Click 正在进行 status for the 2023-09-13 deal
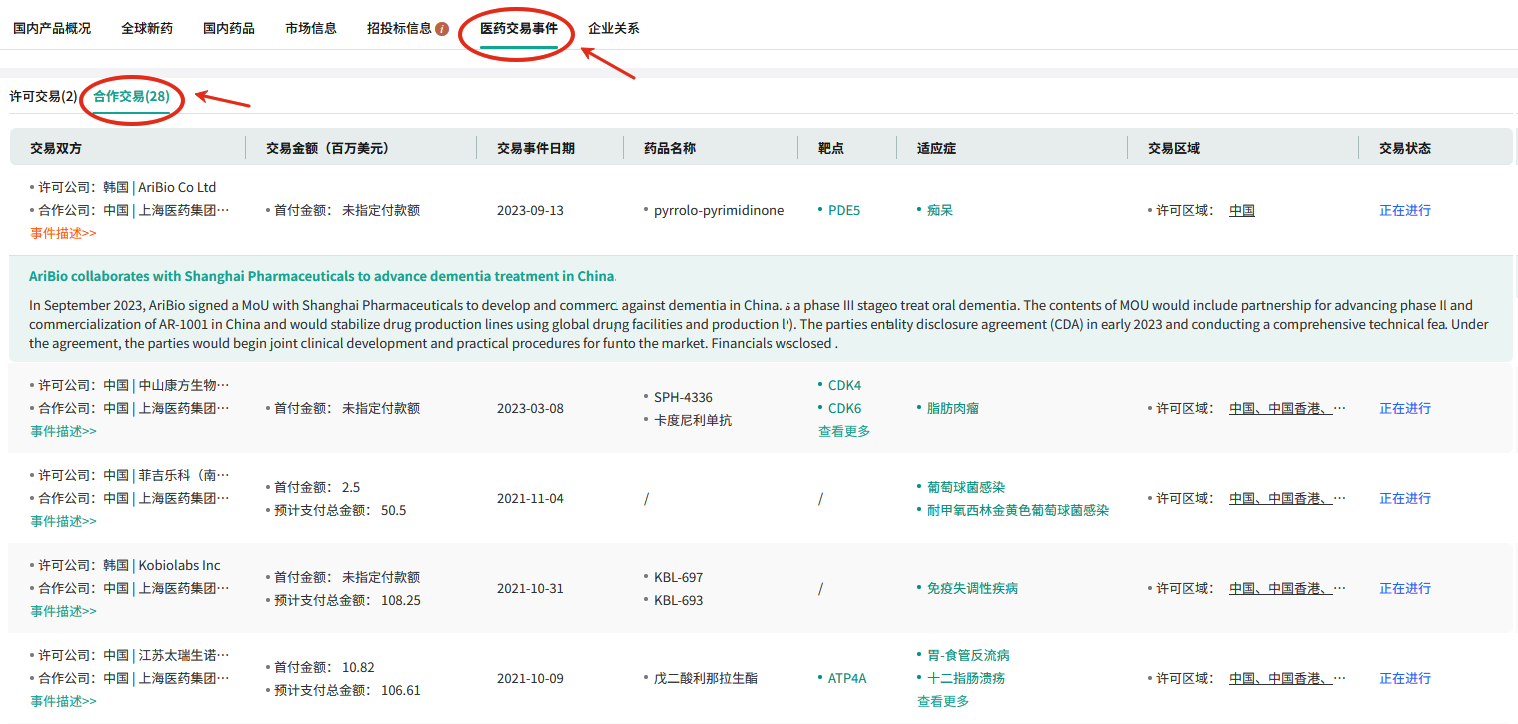This screenshot has height=724, width=1518. 1405,210
